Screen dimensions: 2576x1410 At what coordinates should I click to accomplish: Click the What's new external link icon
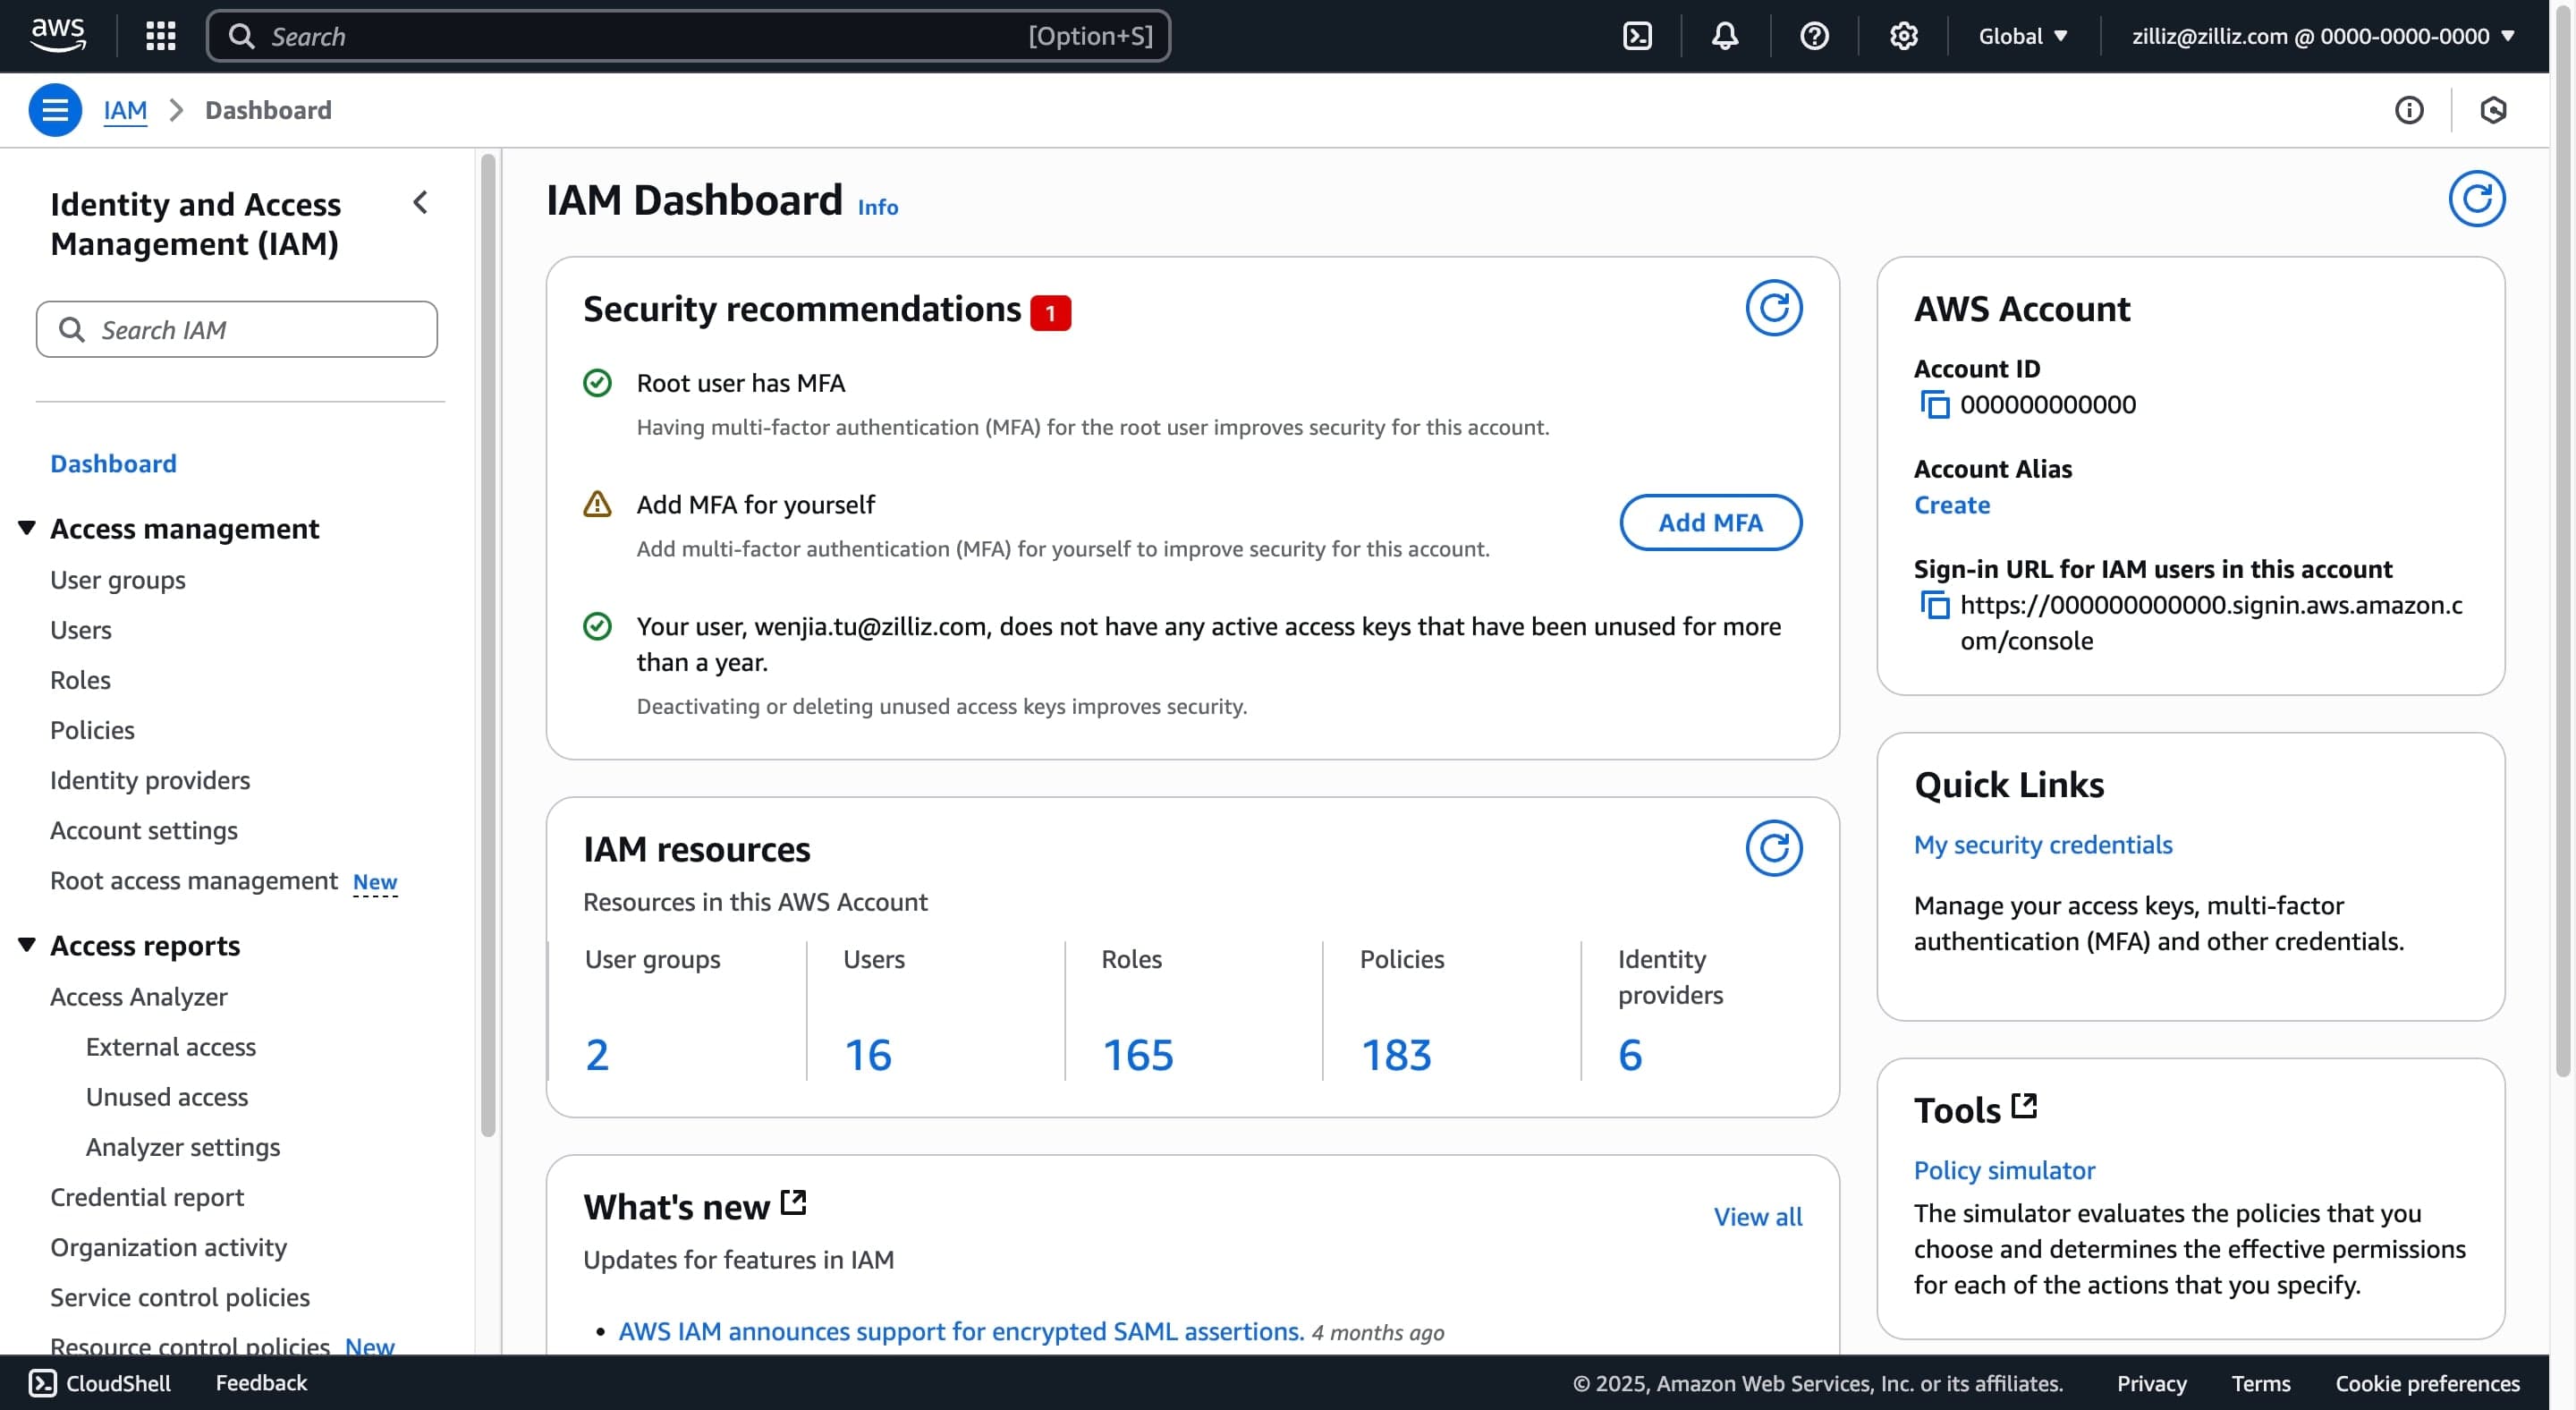point(793,1202)
